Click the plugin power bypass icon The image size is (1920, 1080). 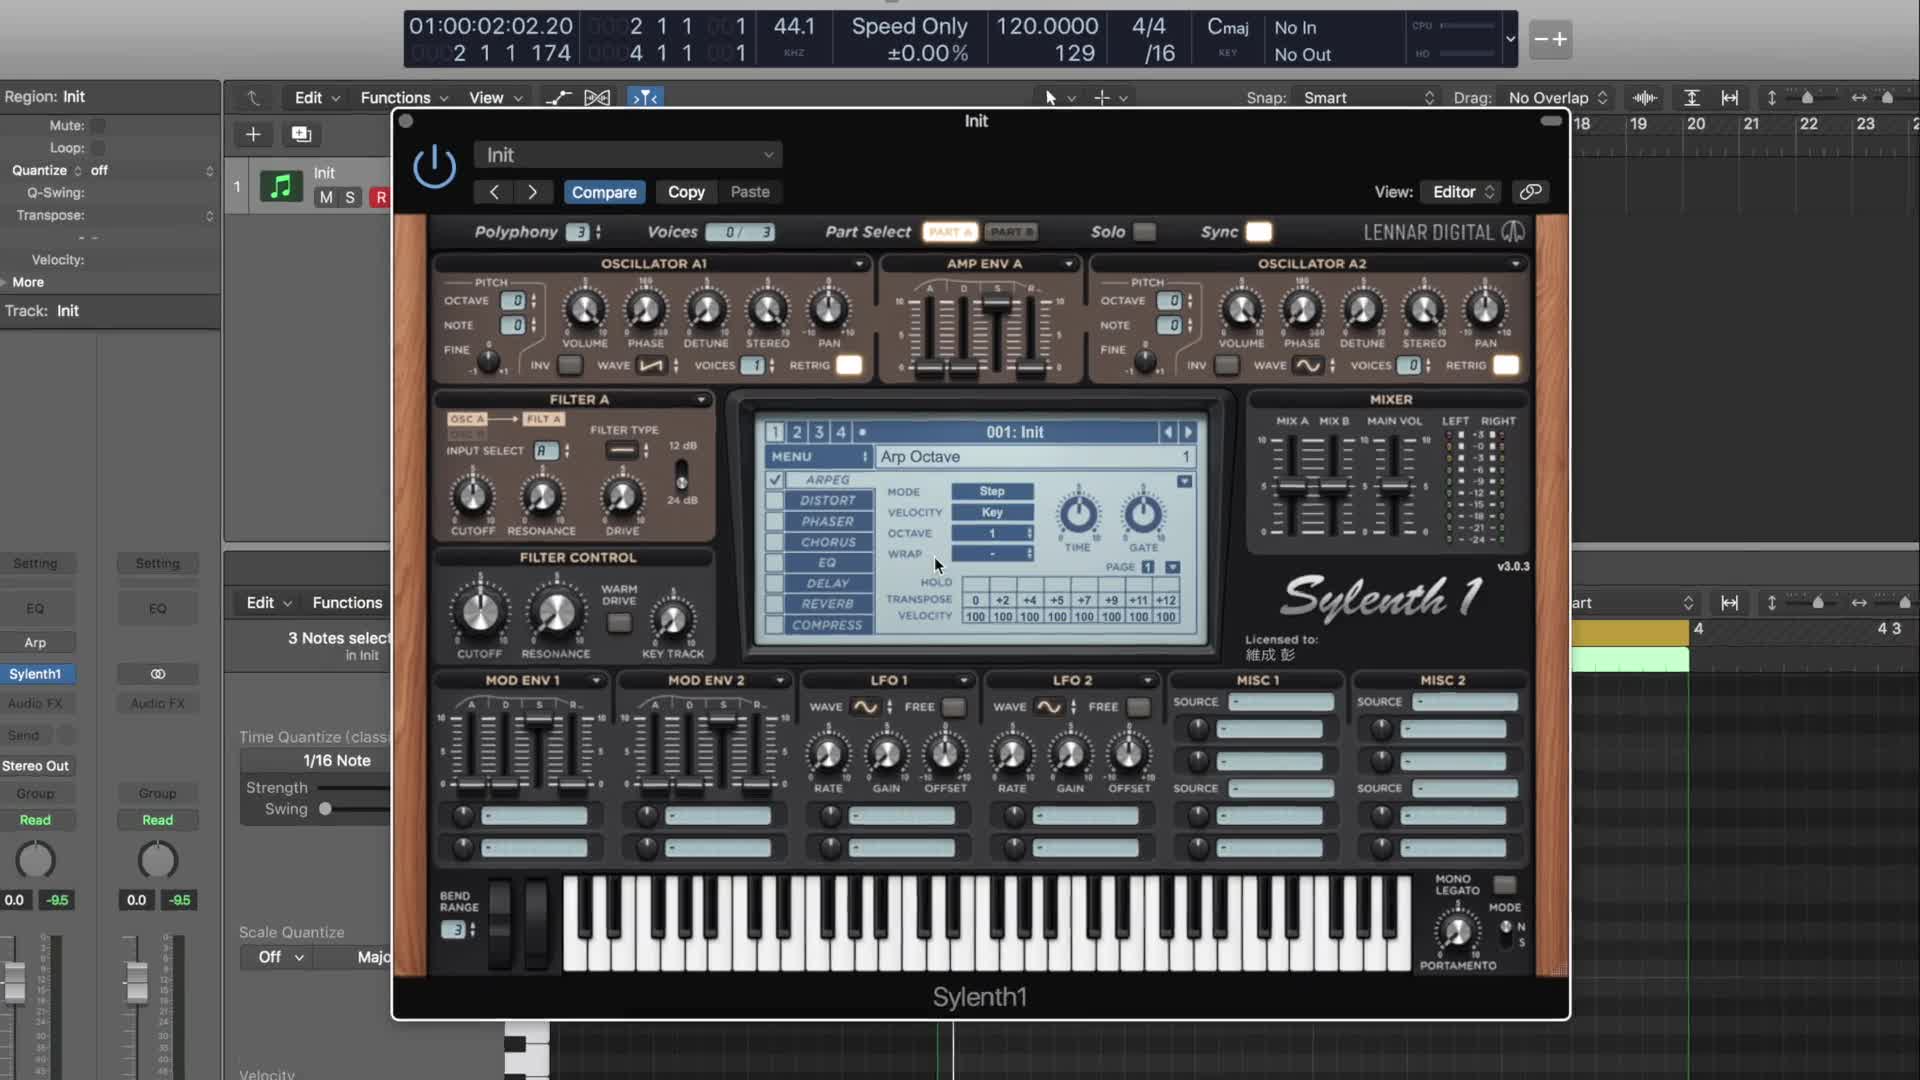(x=434, y=166)
